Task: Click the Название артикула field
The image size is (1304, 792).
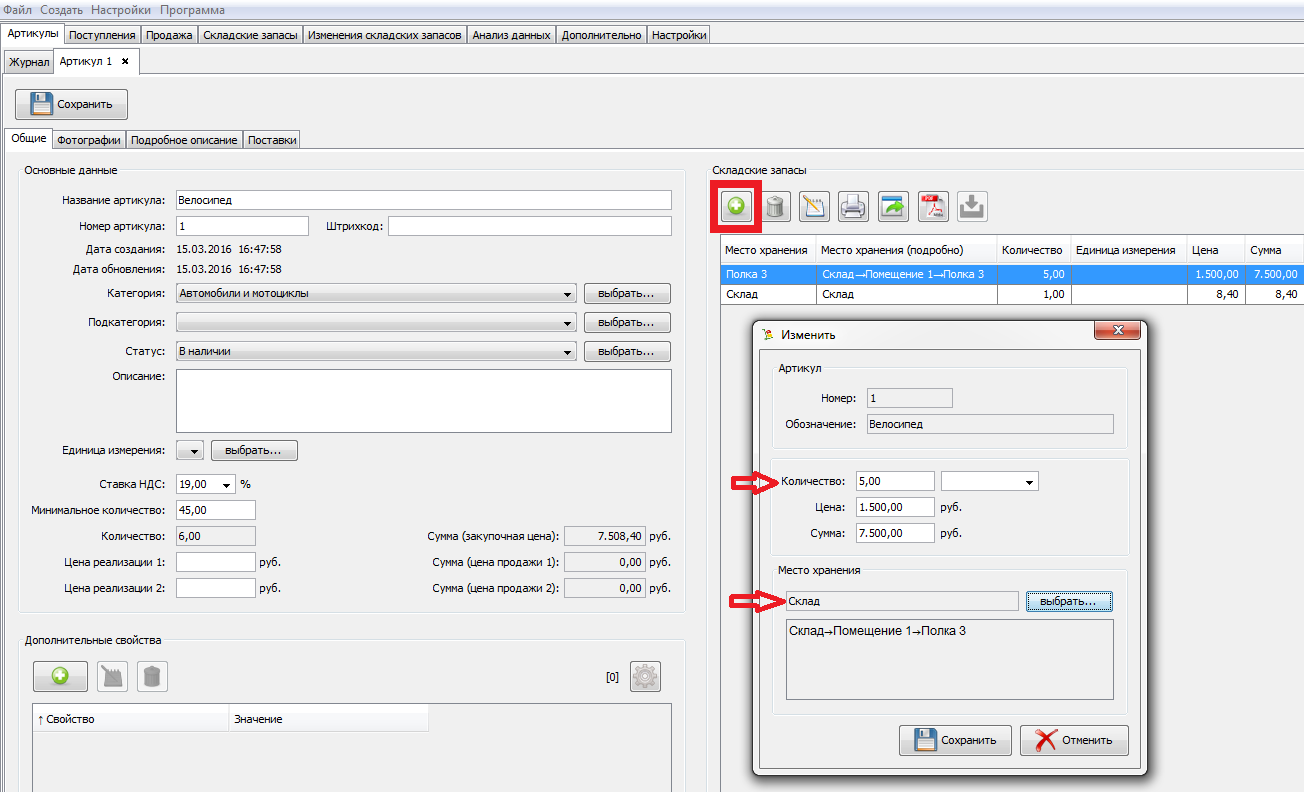Action: pos(424,200)
